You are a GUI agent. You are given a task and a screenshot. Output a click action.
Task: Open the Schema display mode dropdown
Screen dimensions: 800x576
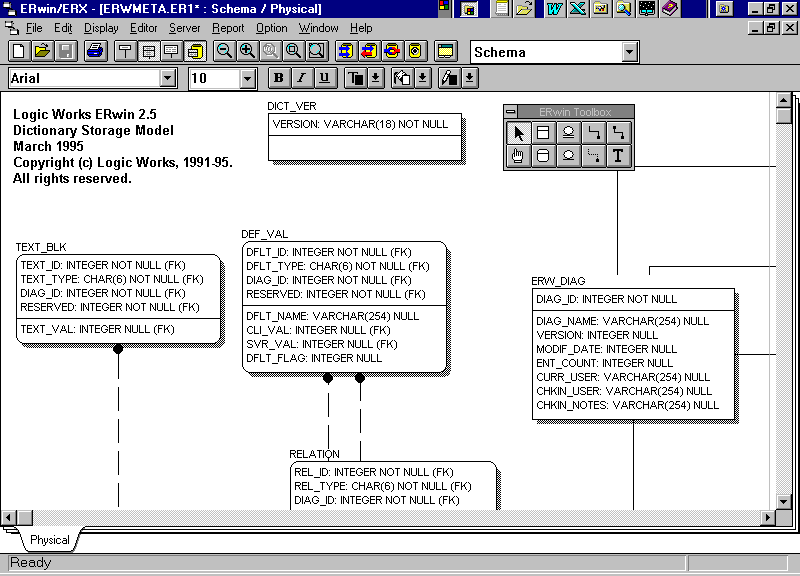tap(629, 52)
